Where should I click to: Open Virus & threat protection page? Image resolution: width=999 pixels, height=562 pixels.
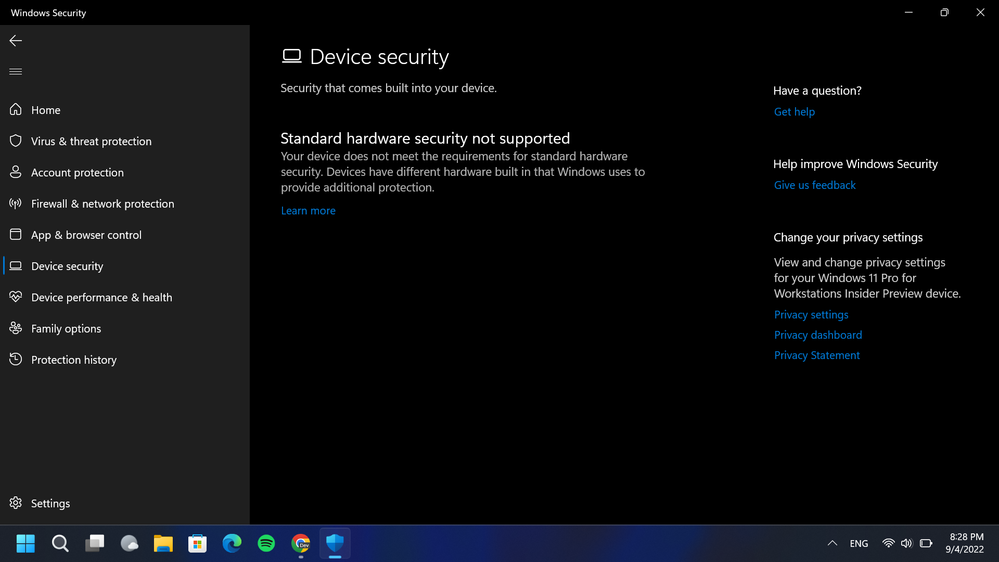click(x=125, y=141)
